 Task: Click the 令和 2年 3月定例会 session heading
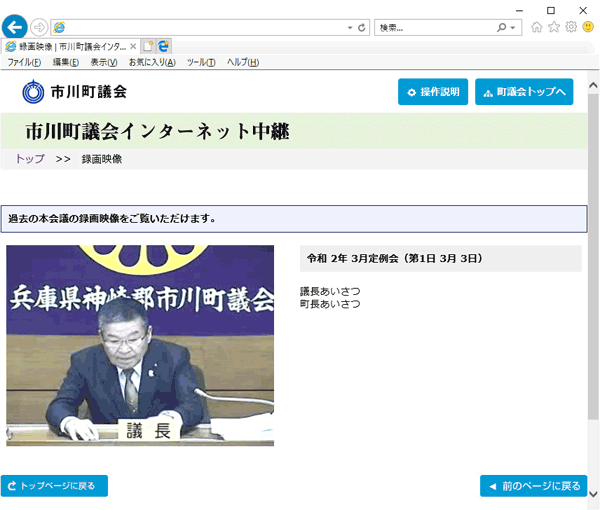pyautogui.click(x=395, y=259)
